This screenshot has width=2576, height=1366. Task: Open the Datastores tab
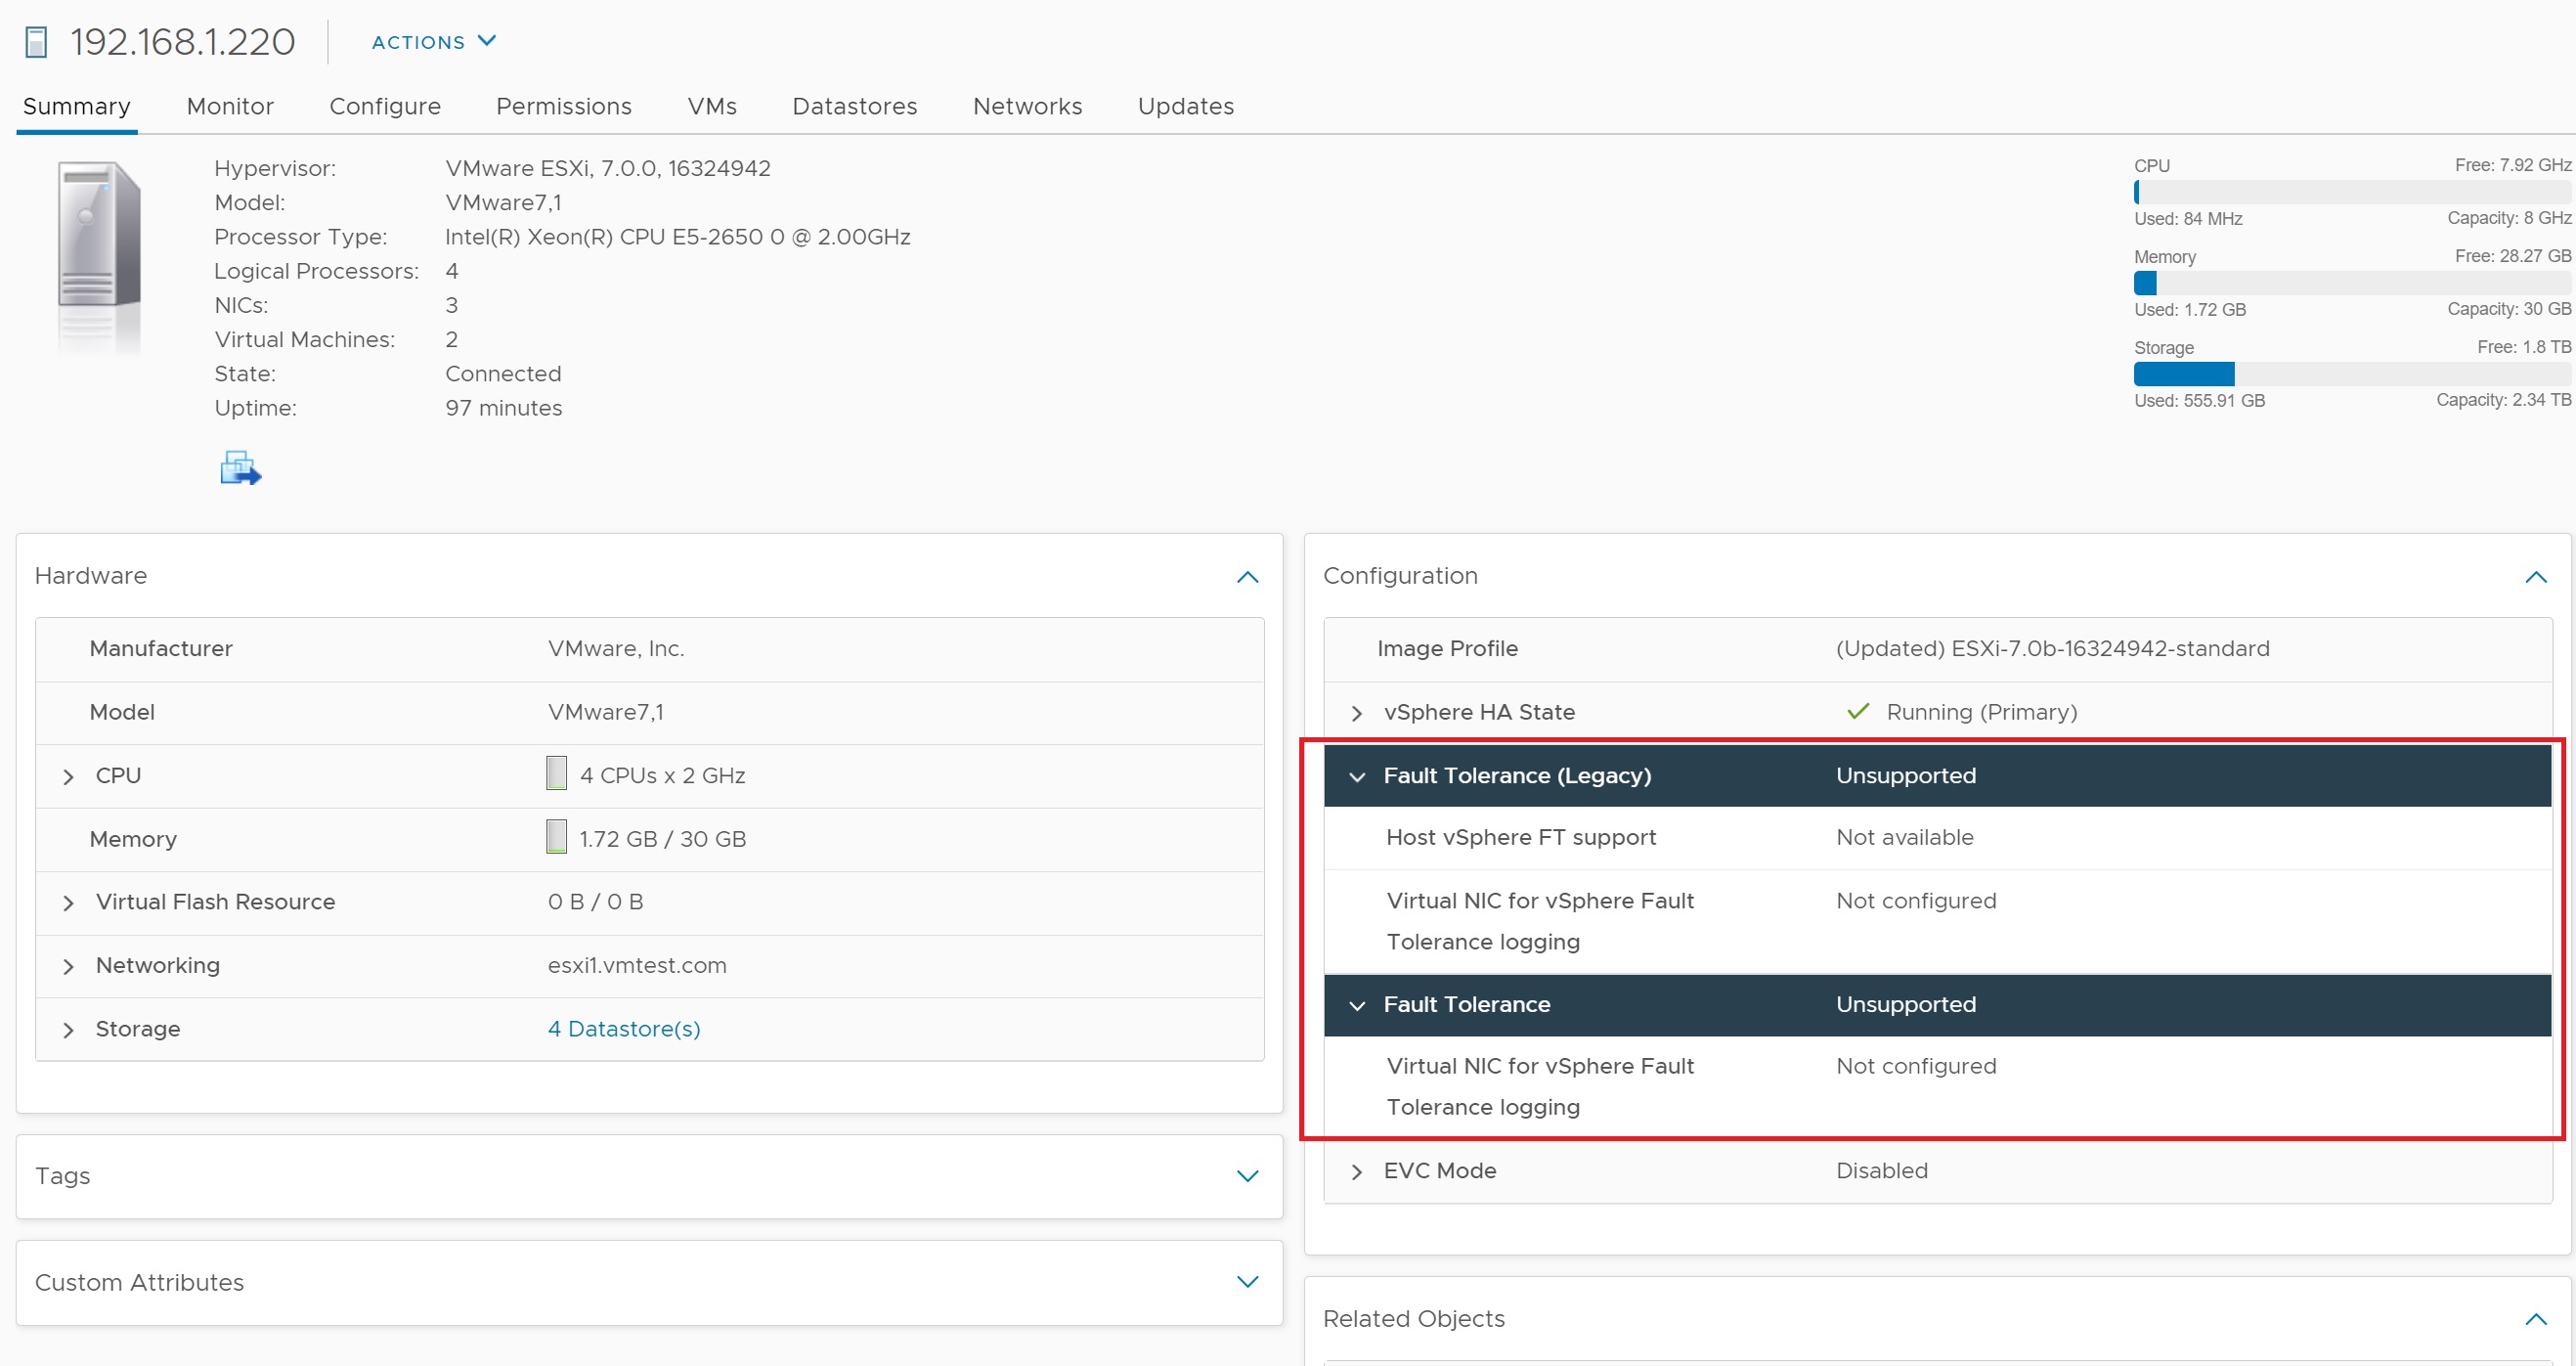point(854,106)
